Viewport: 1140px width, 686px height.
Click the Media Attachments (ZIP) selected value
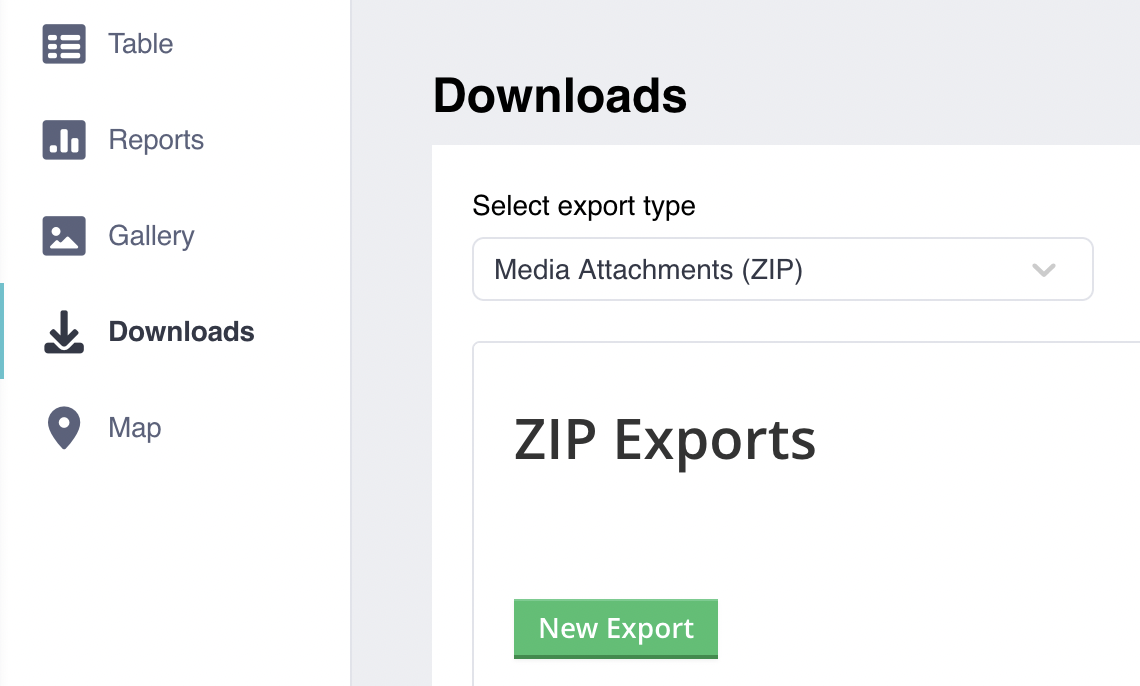[x=648, y=270]
